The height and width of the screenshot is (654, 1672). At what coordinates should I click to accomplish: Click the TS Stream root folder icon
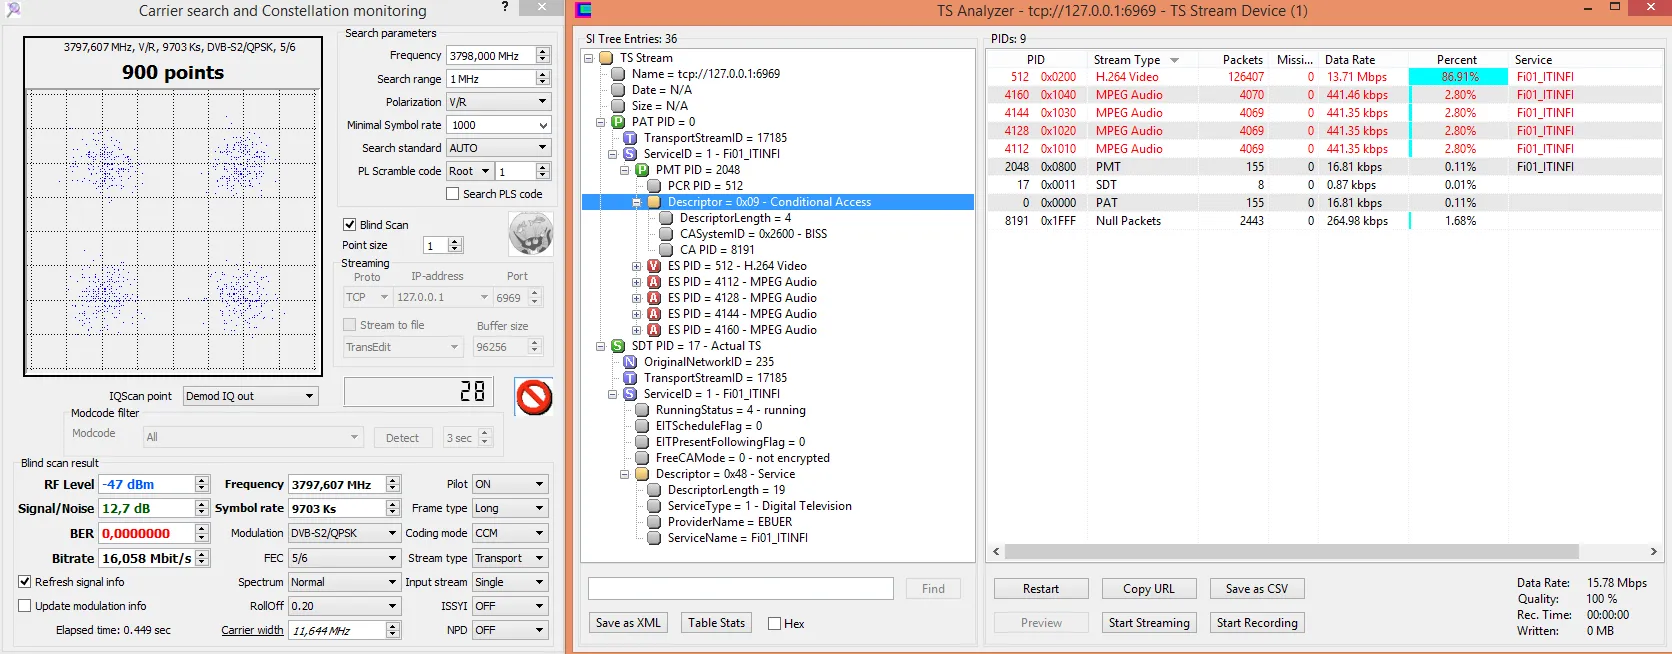[x=606, y=58]
